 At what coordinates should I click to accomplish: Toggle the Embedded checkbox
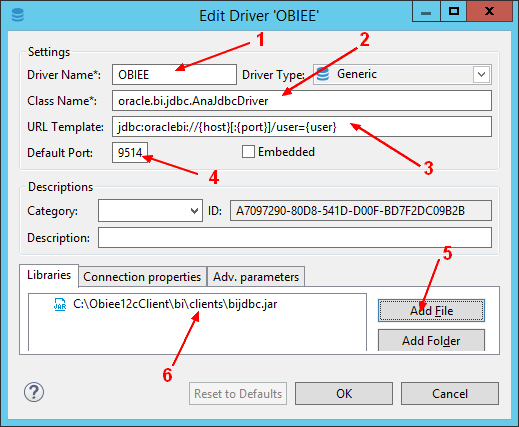(x=248, y=152)
